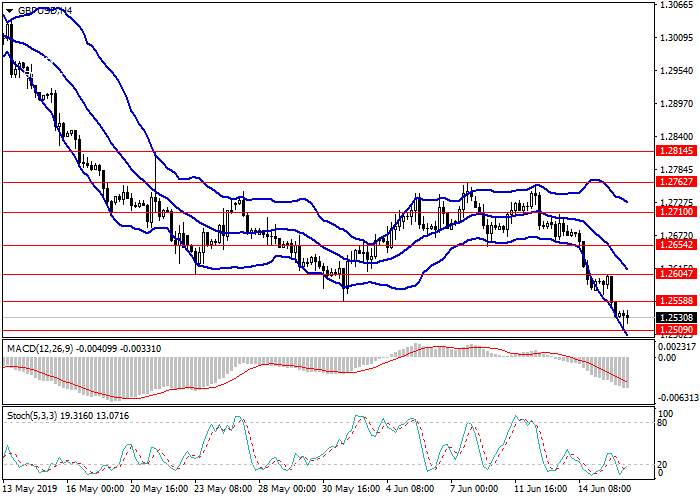Click the small triangle beside the GBPUSD title
This screenshot has width=700, height=500.
[x=10, y=9]
